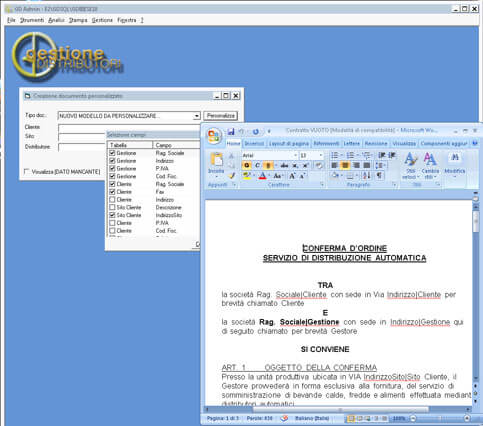
Task: Redo the action in Word toolbar
Action: point(256,132)
